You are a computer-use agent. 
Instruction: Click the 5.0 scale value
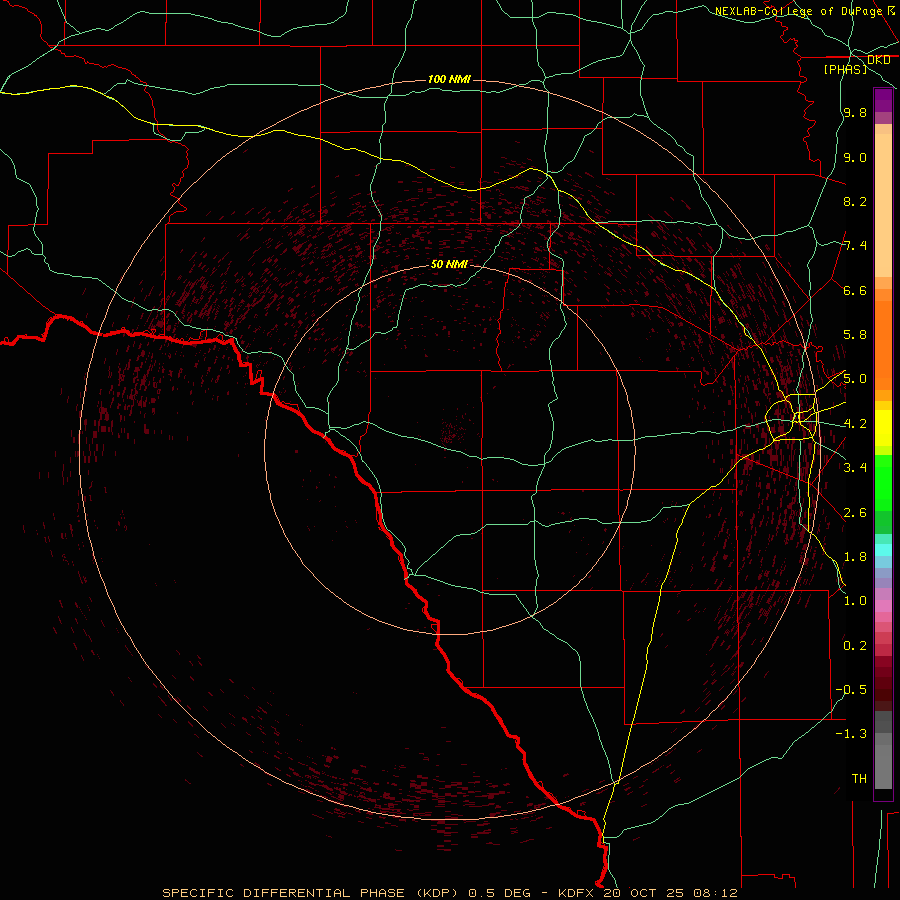(x=855, y=379)
